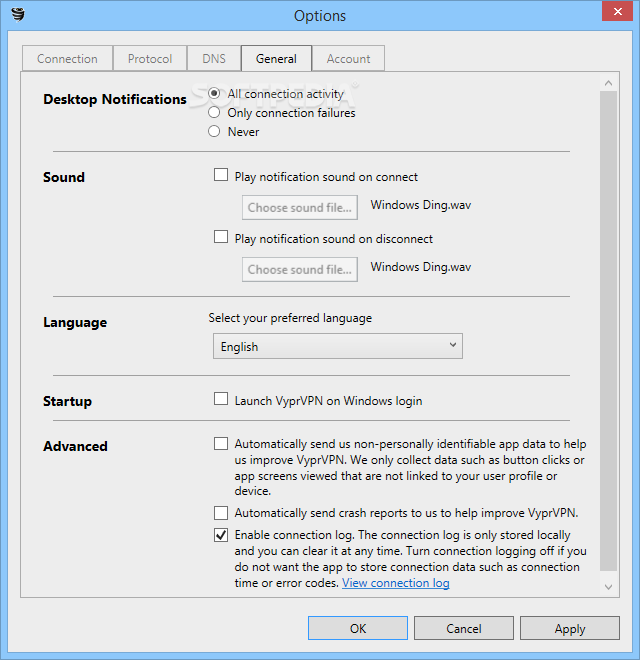Toggle automatic crash reports checkbox
Screen dimensions: 640x660
pos(221,513)
